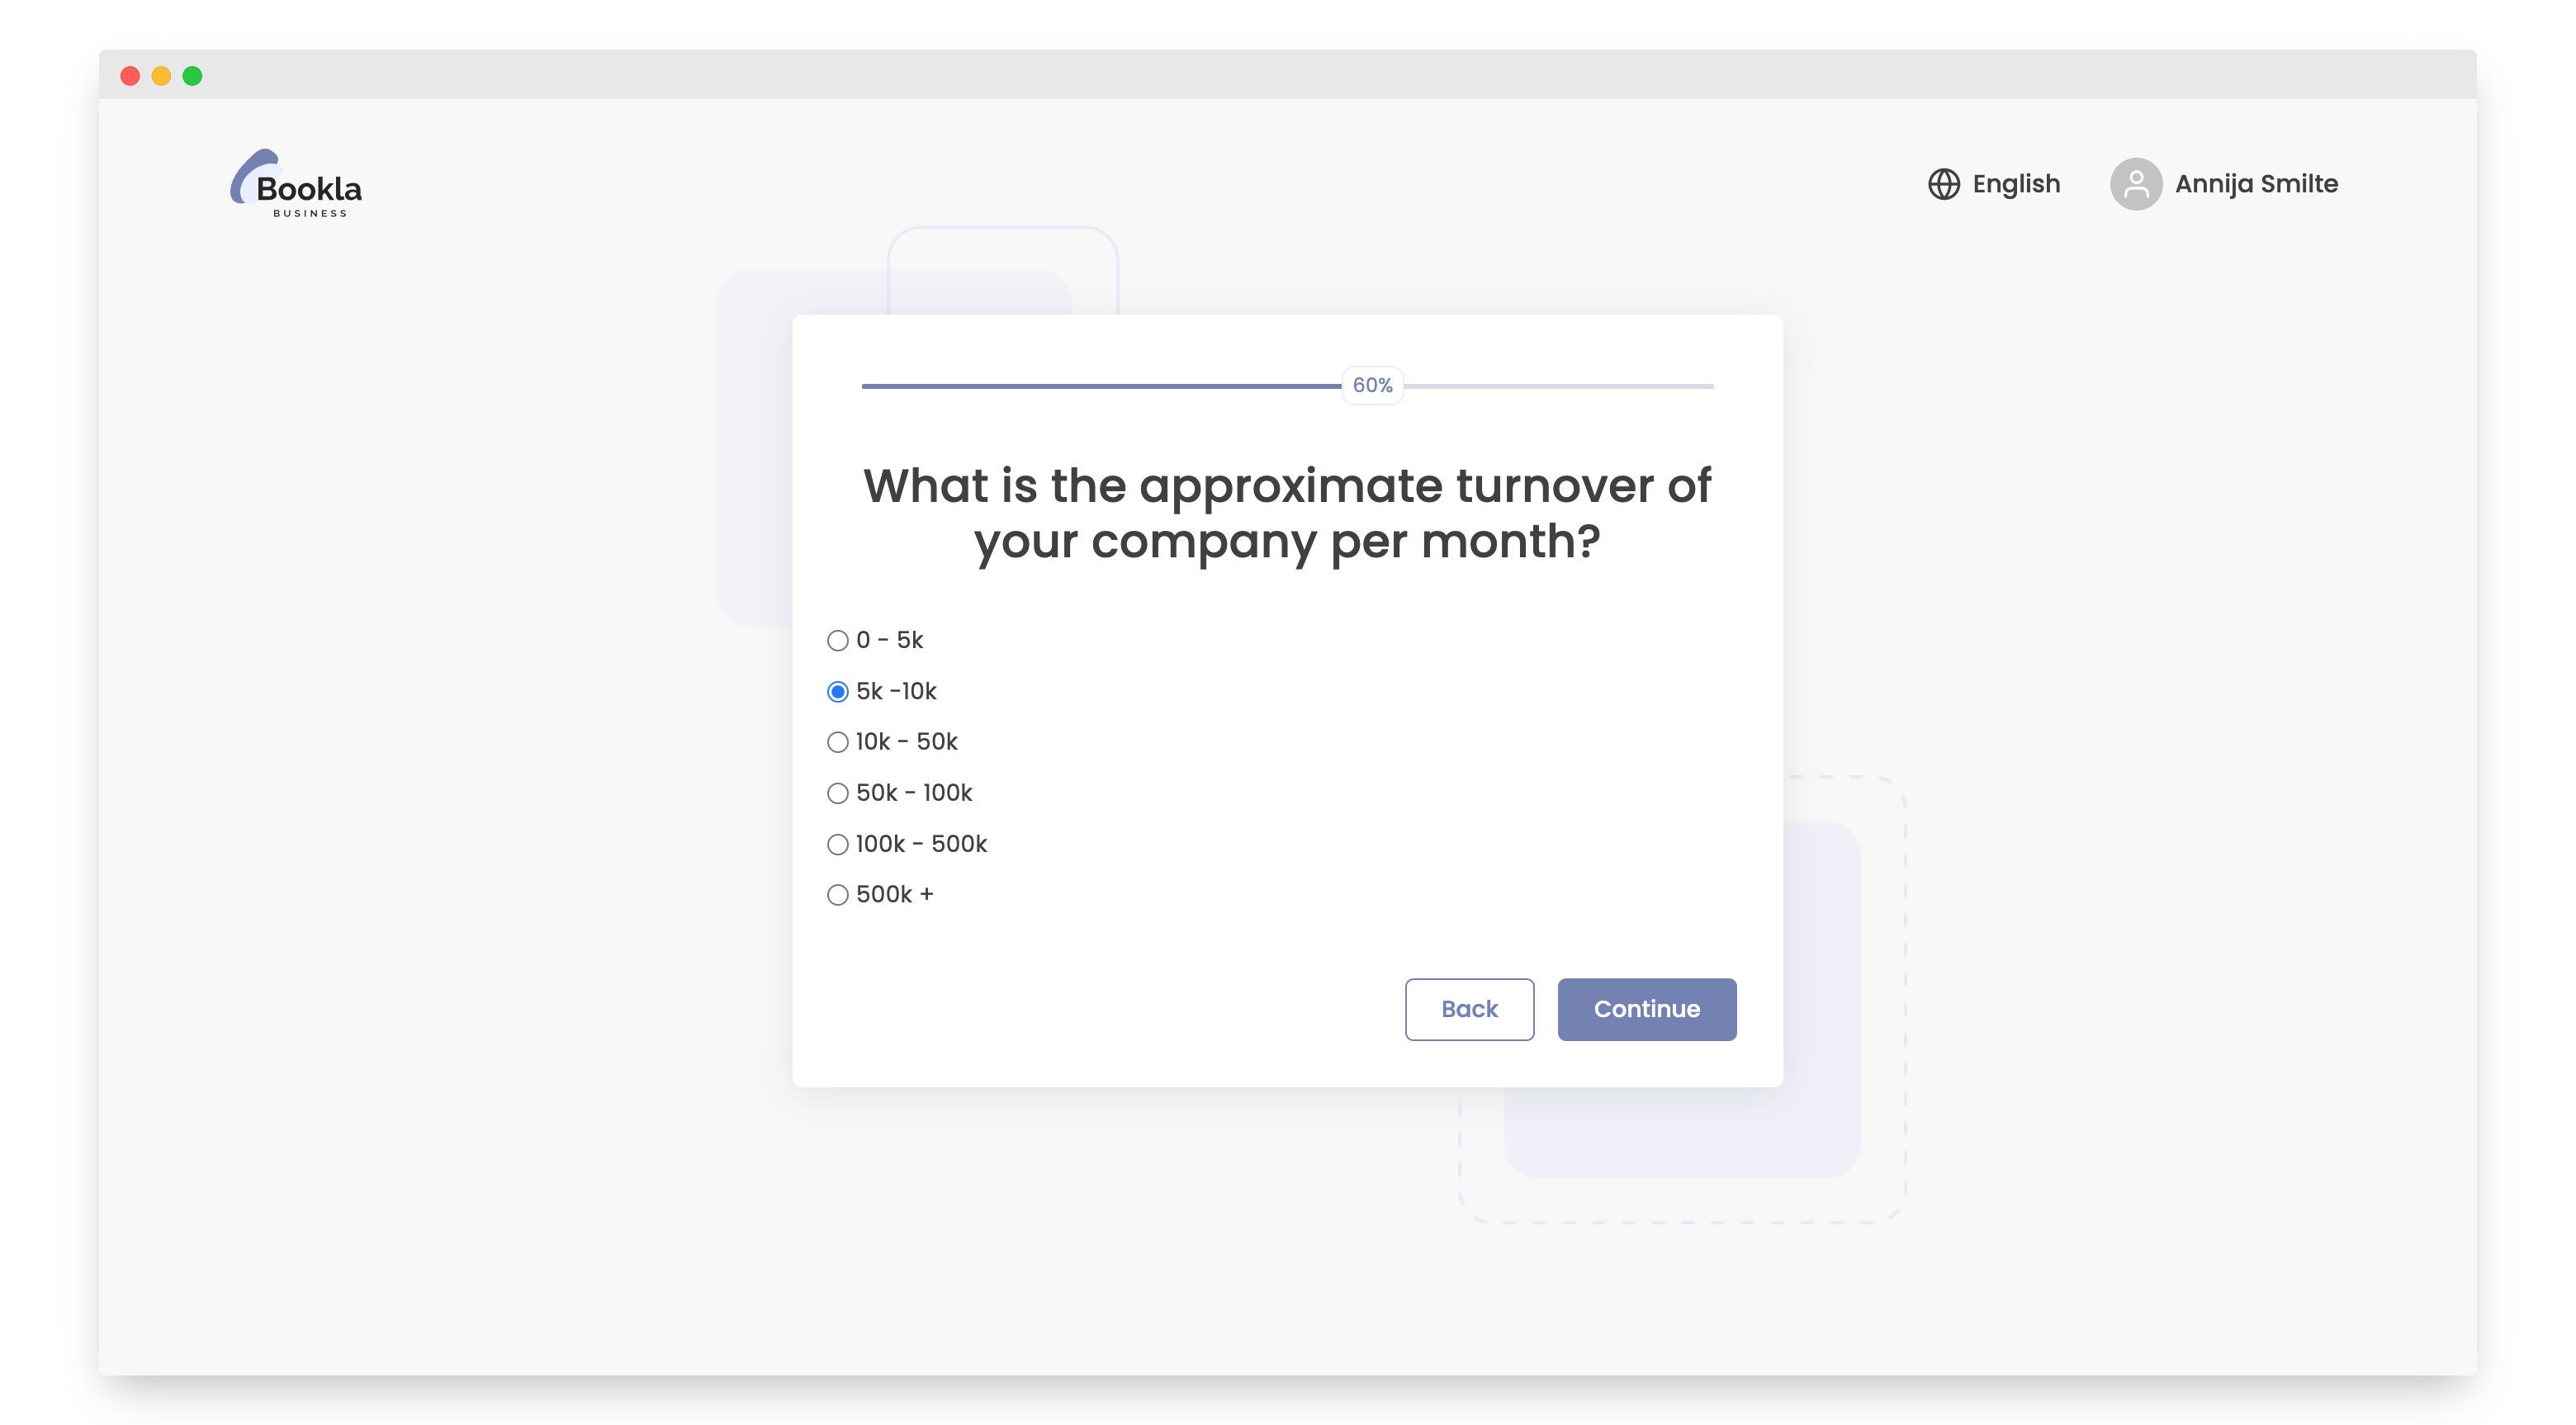This screenshot has width=2576, height=1425.
Task: Click the 60% progress indicator label
Action: 1372,385
